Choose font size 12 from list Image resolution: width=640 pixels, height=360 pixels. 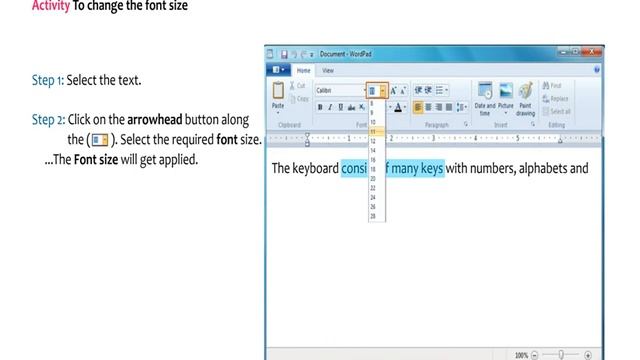pos(376,141)
